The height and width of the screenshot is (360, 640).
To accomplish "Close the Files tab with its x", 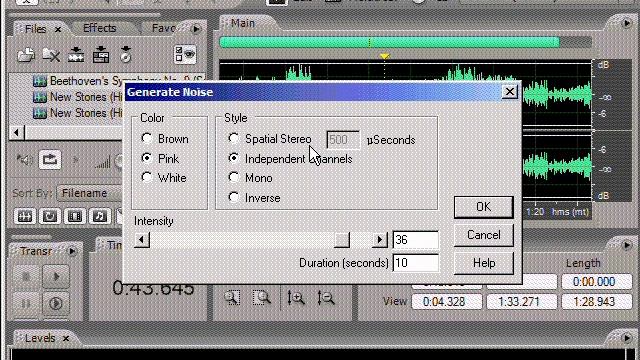I will point(58,30).
